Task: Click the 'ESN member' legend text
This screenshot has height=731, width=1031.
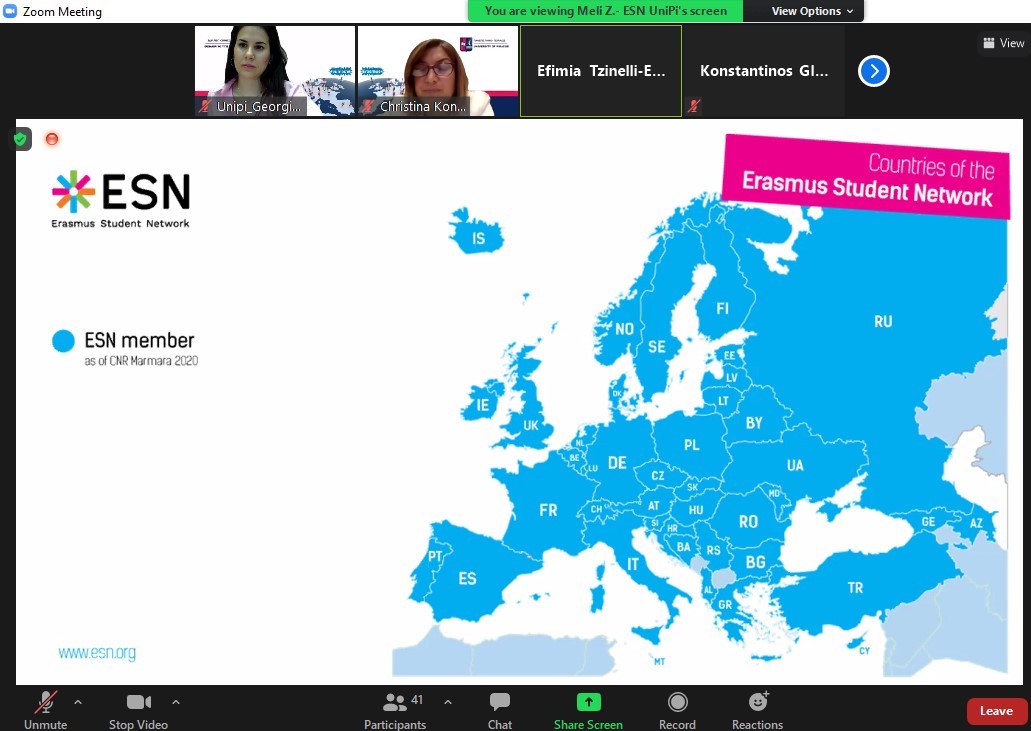Action: click(x=139, y=341)
